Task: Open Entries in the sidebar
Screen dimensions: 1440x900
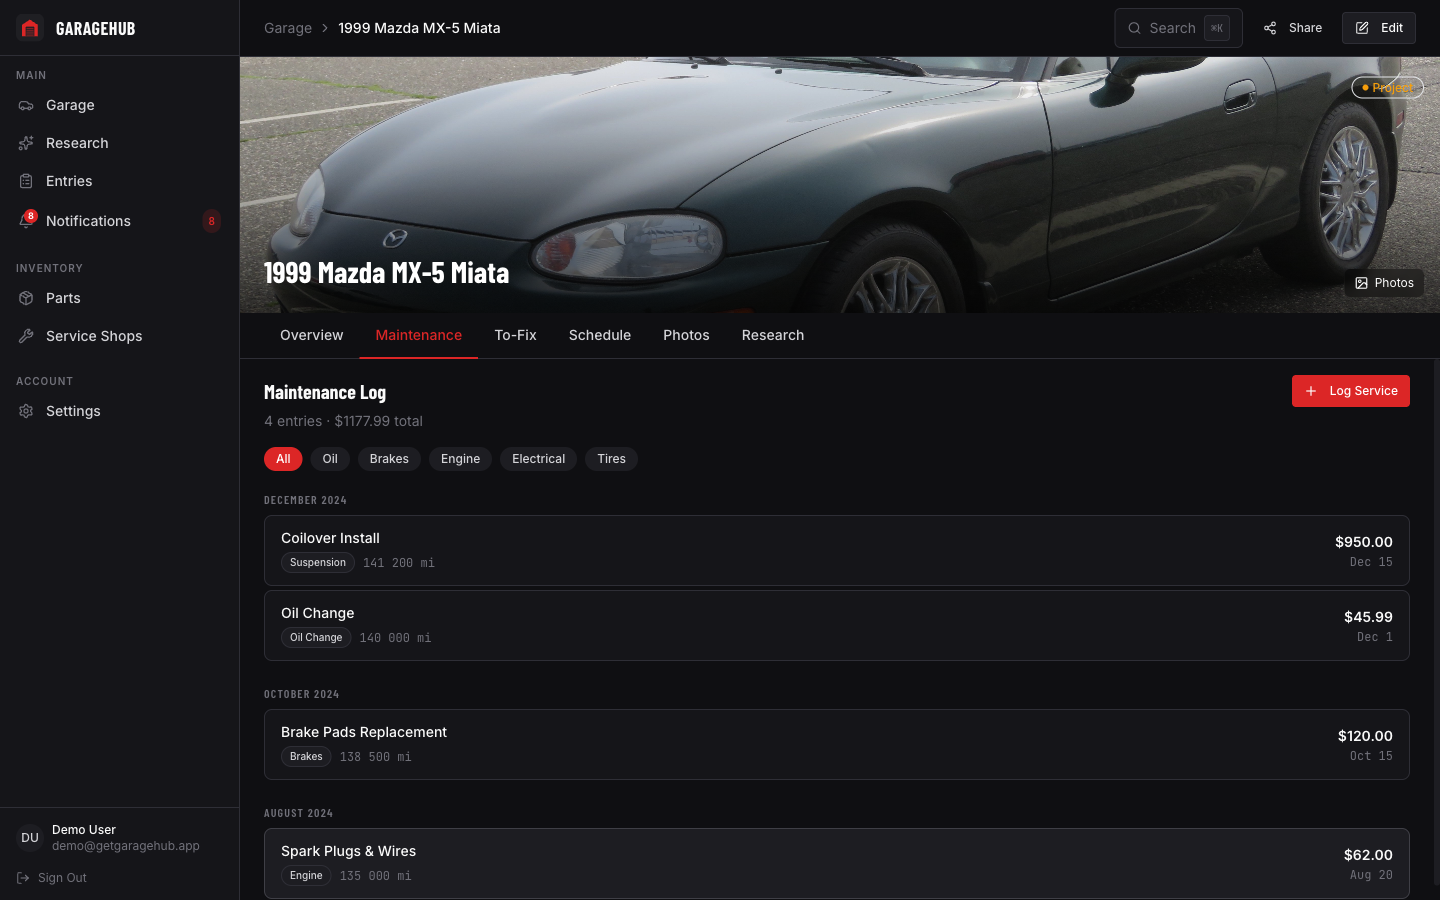Action: pyautogui.click(x=119, y=181)
